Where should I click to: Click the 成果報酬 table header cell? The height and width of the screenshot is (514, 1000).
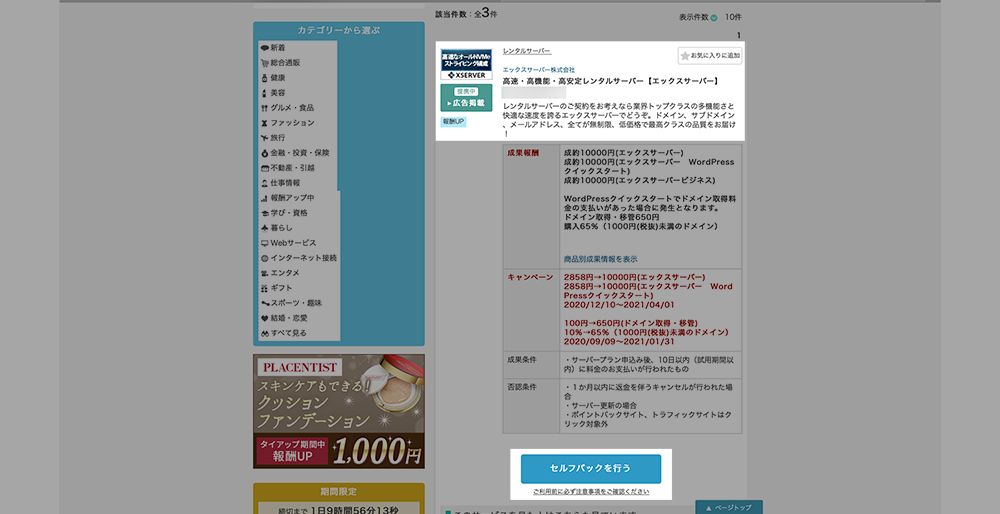click(x=531, y=206)
